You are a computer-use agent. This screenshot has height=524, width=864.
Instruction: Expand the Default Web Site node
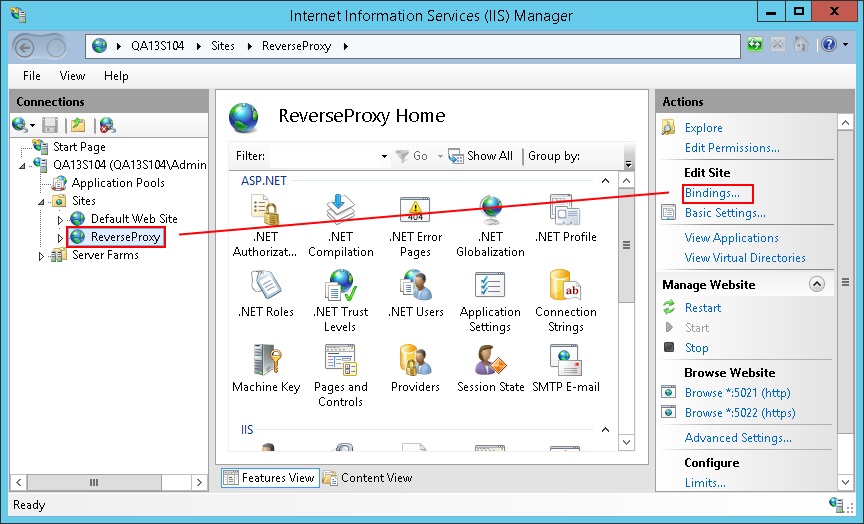[60, 220]
